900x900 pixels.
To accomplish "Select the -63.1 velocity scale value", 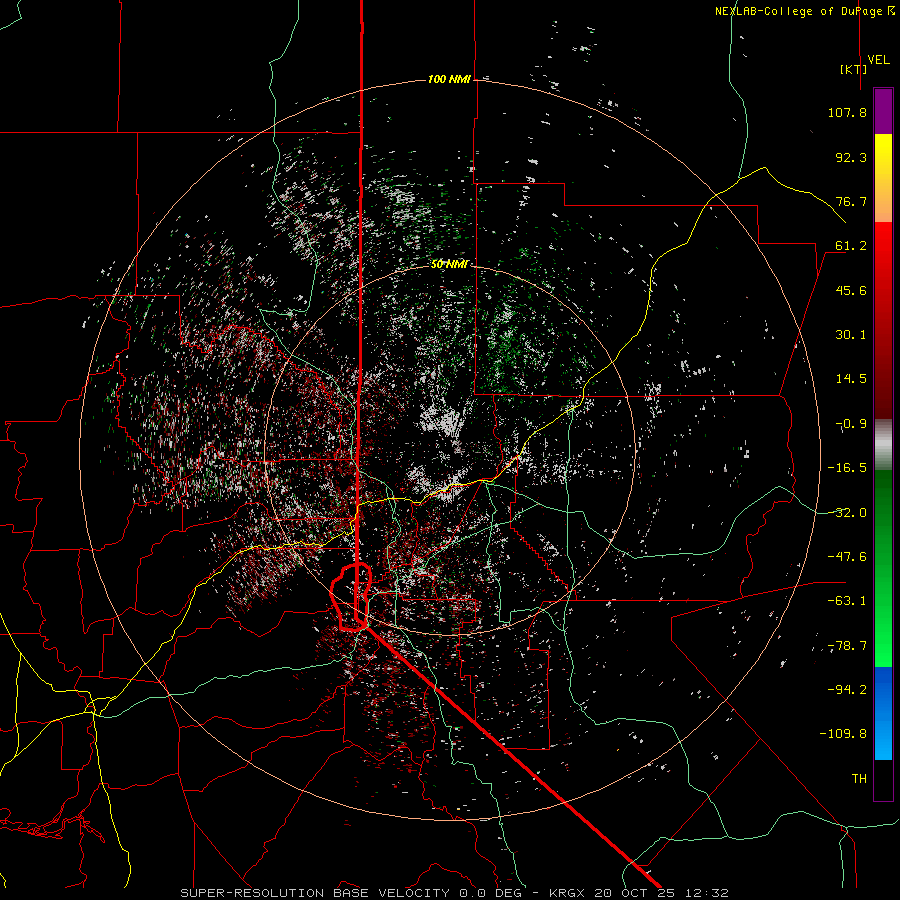I will 847,601.
